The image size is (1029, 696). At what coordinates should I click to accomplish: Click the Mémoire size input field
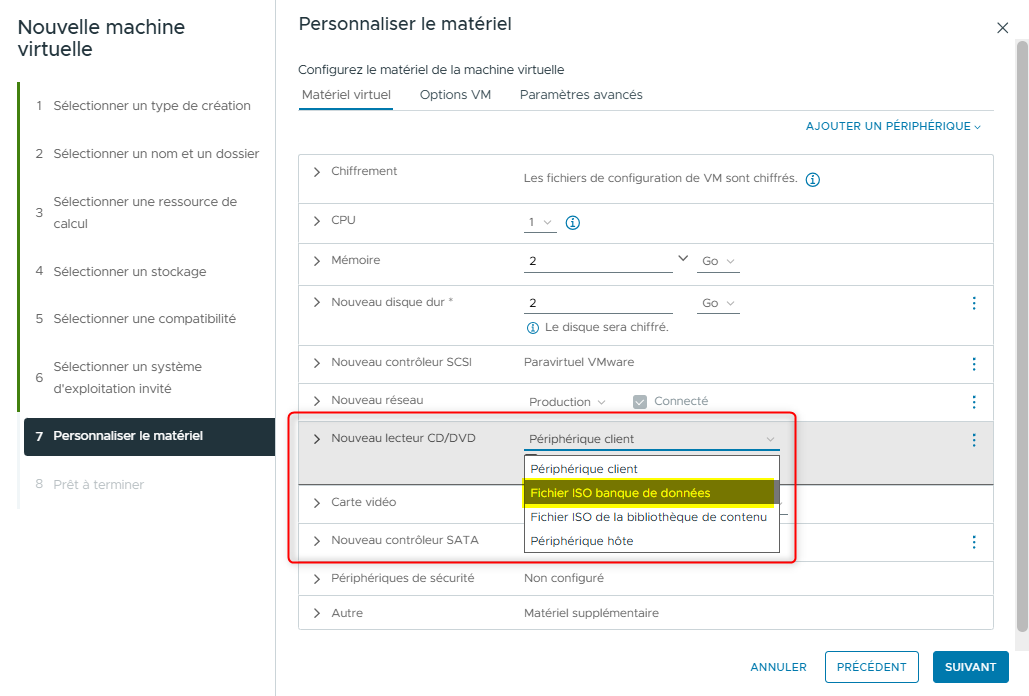(x=598, y=261)
